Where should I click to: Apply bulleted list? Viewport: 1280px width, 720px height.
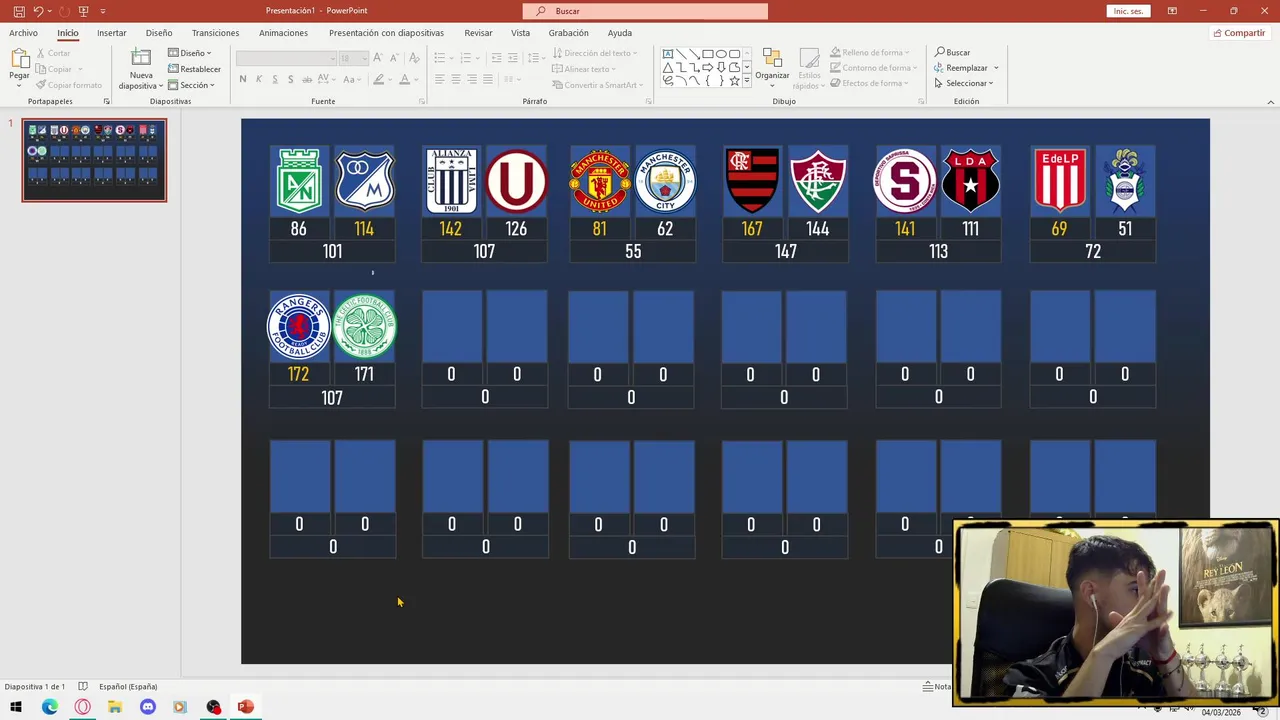pos(442,58)
